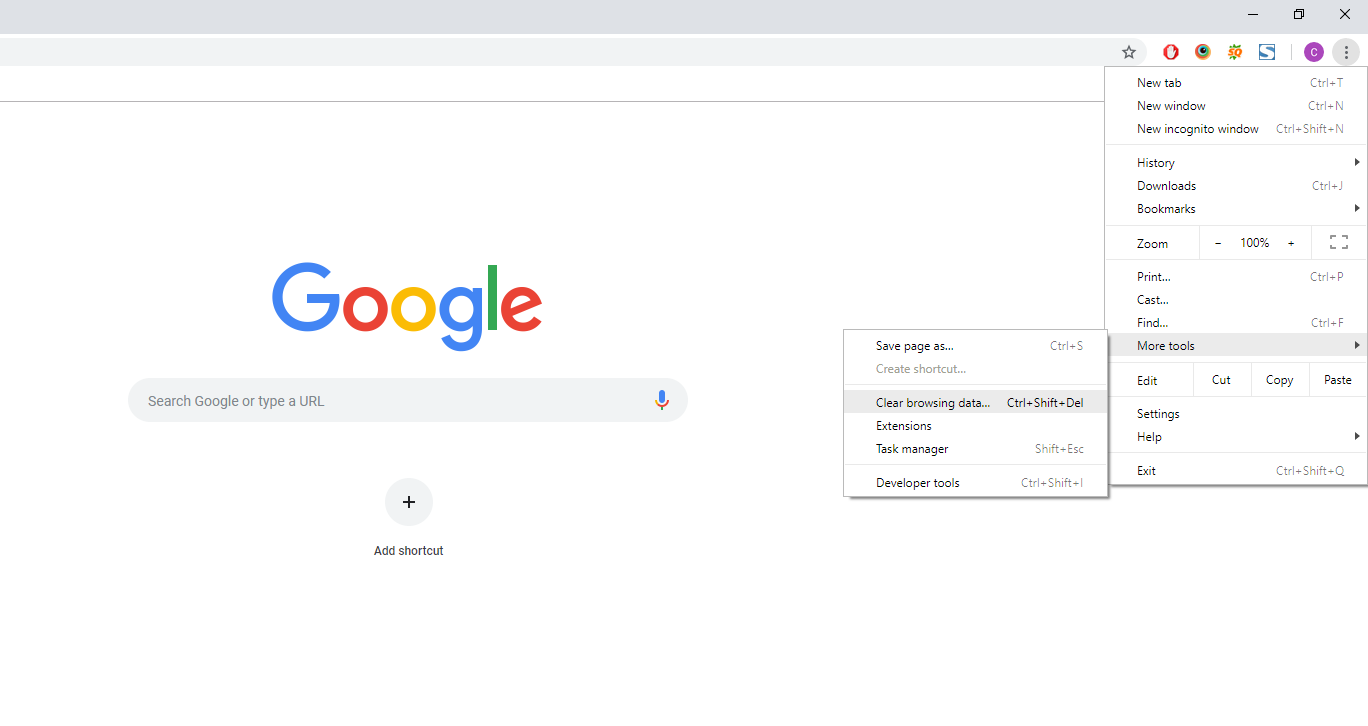Screen dimensions: 1368x726
Task: Click Cut in the Edit row
Action: coord(1221,380)
